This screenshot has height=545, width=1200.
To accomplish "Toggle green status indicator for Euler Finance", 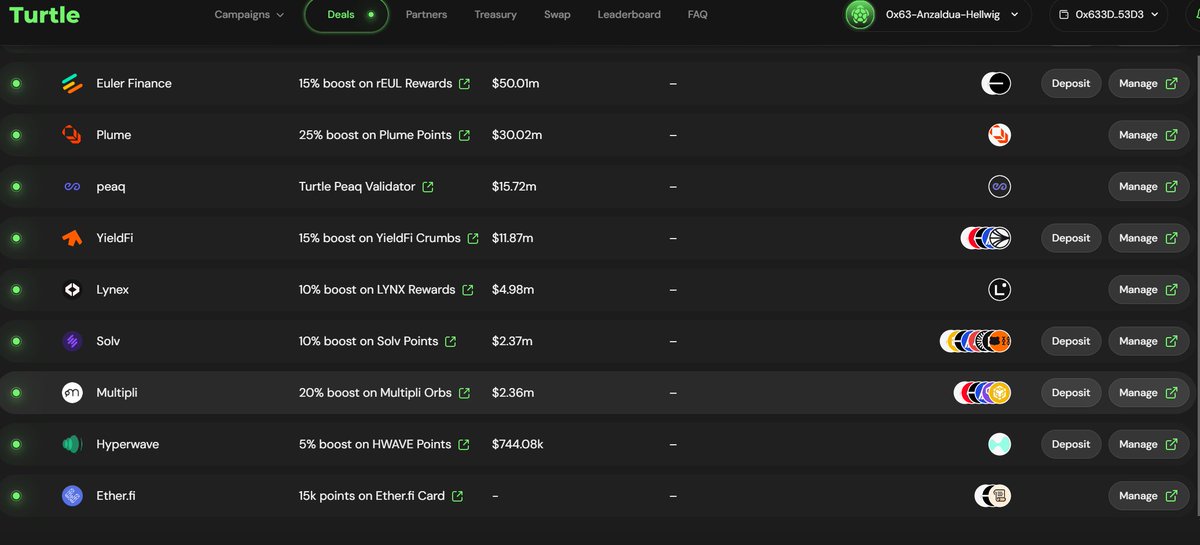I will coord(16,84).
